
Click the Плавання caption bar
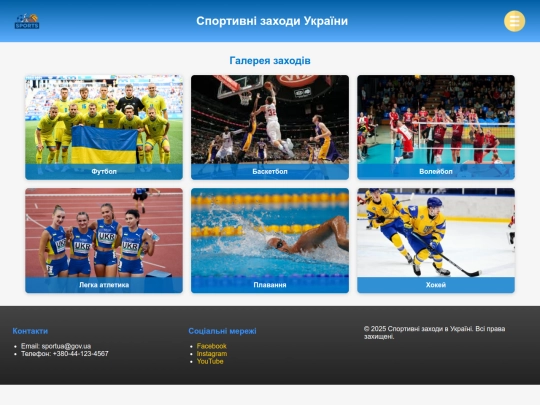pyautogui.click(x=270, y=285)
